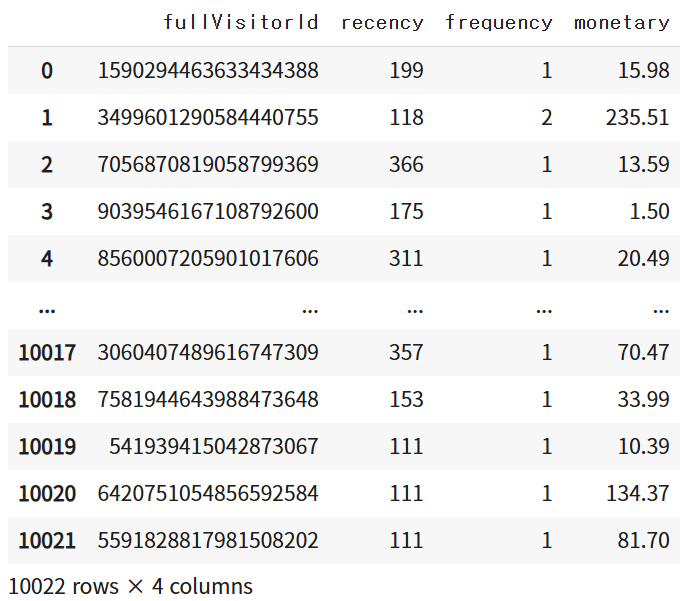
Task: Select visitor ID 7056870819058799369
Action: pyautogui.click(x=208, y=164)
